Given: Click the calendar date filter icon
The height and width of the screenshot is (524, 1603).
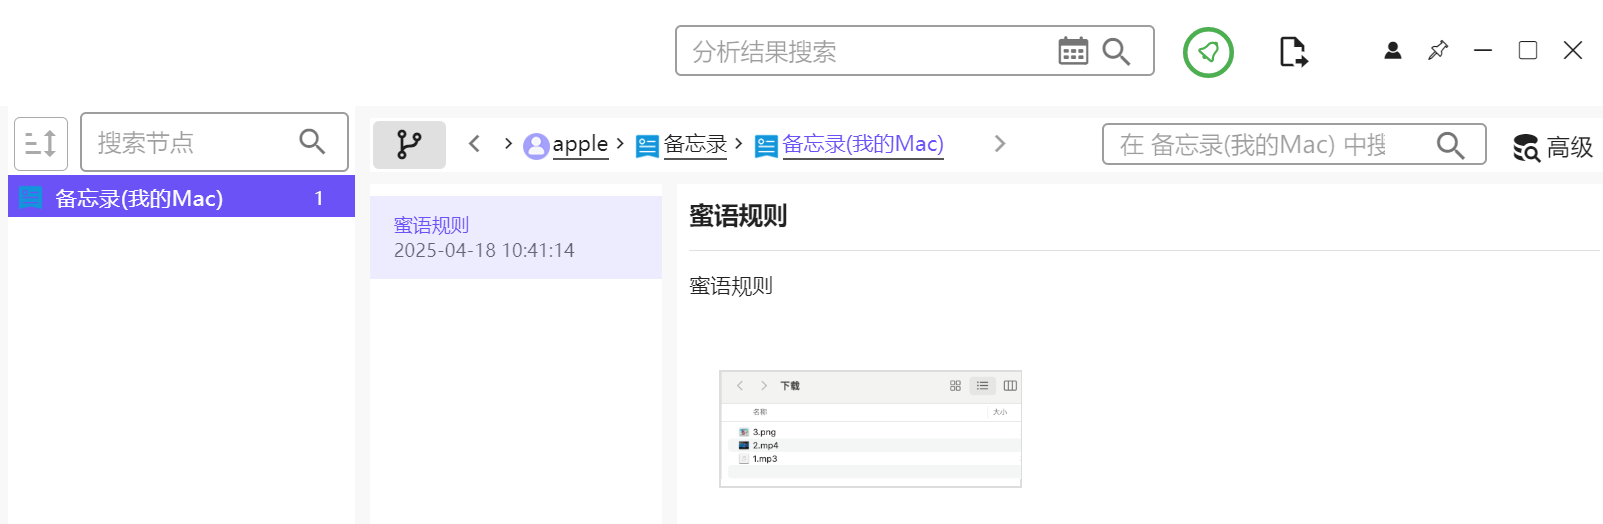Looking at the screenshot, I should [1072, 51].
